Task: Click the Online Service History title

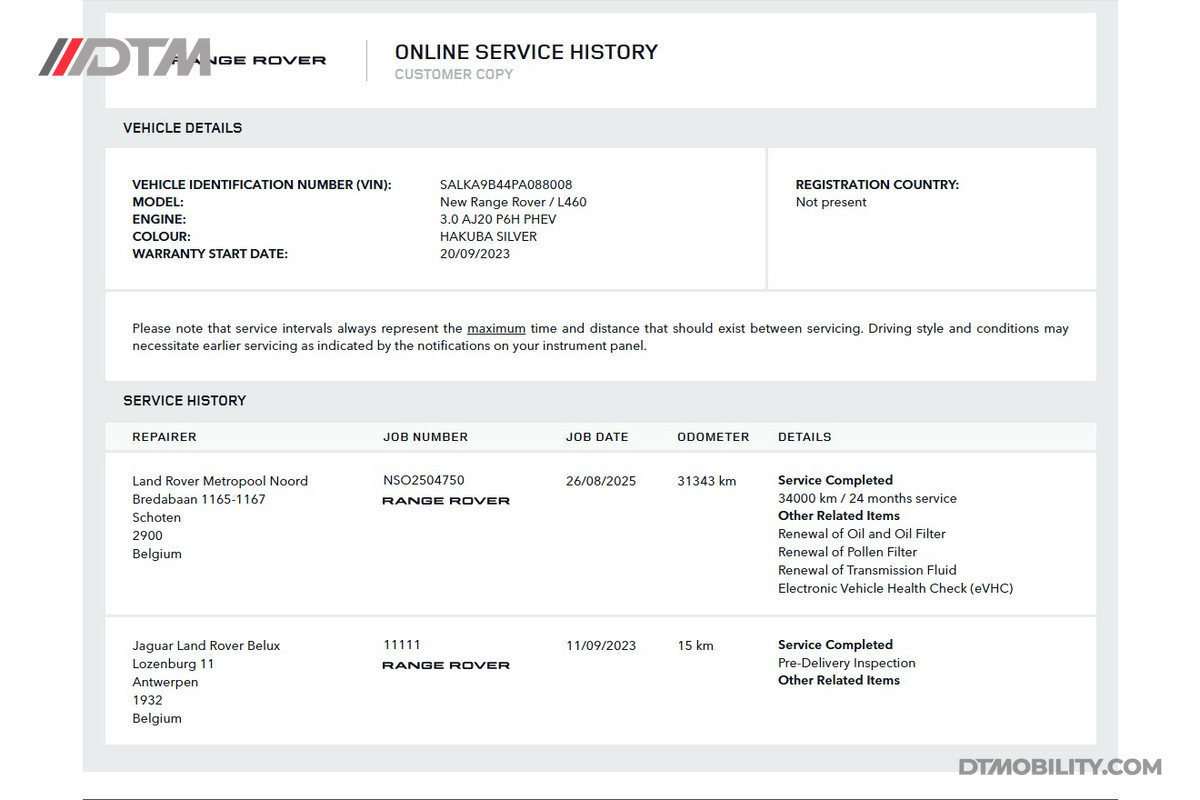Action: point(526,52)
